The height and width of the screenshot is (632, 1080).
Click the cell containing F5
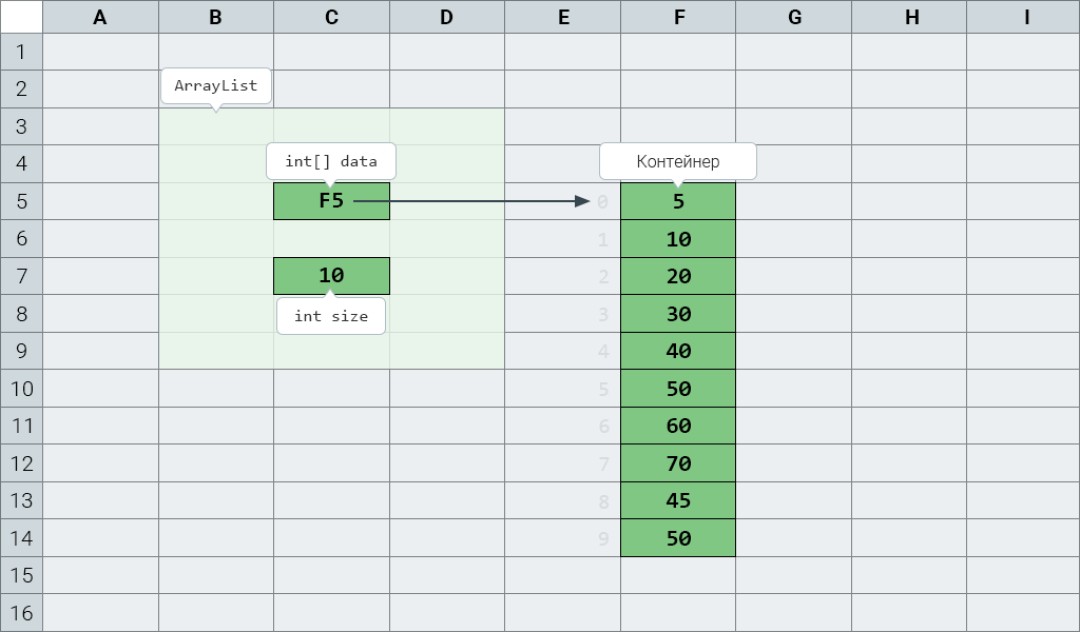point(331,201)
